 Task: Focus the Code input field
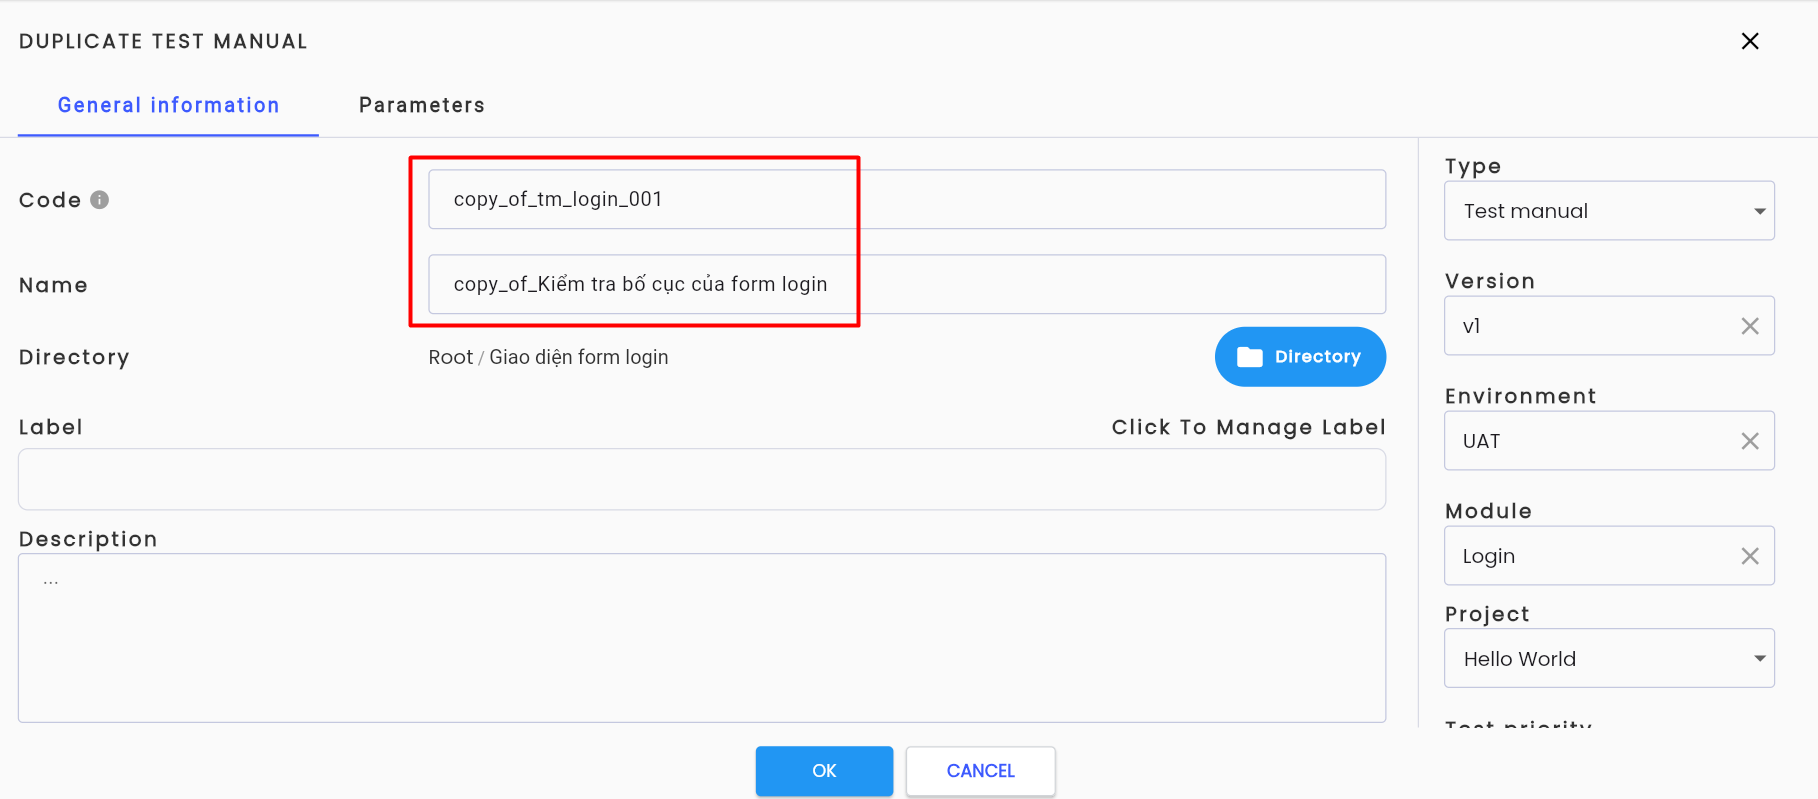tap(907, 199)
